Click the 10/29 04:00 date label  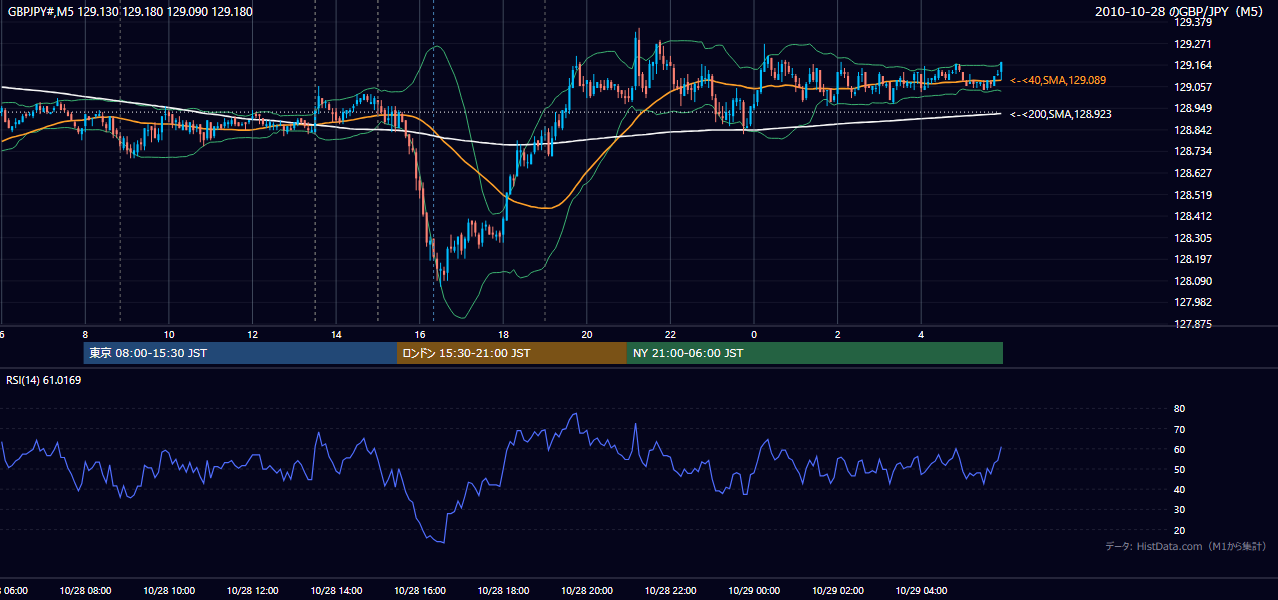(x=921, y=590)
